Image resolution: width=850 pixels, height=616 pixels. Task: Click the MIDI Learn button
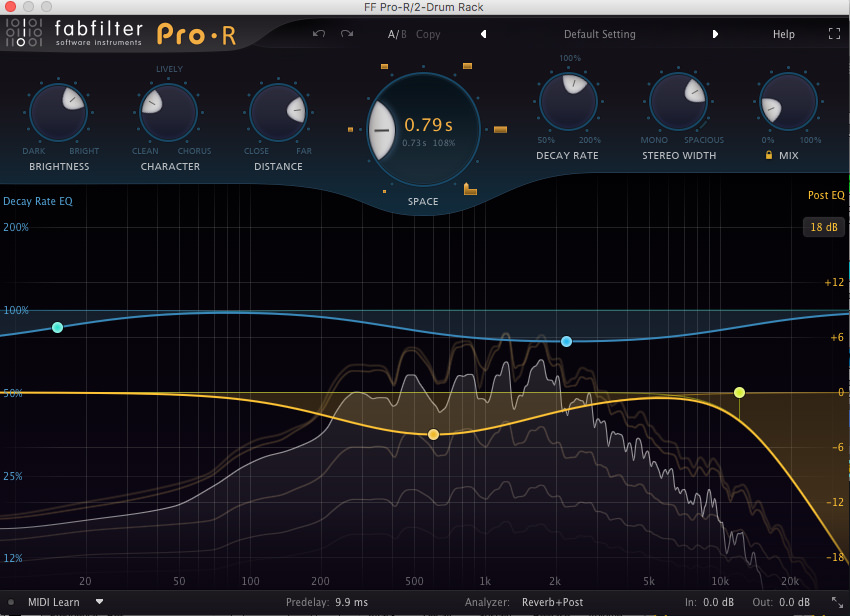[54, 602]
